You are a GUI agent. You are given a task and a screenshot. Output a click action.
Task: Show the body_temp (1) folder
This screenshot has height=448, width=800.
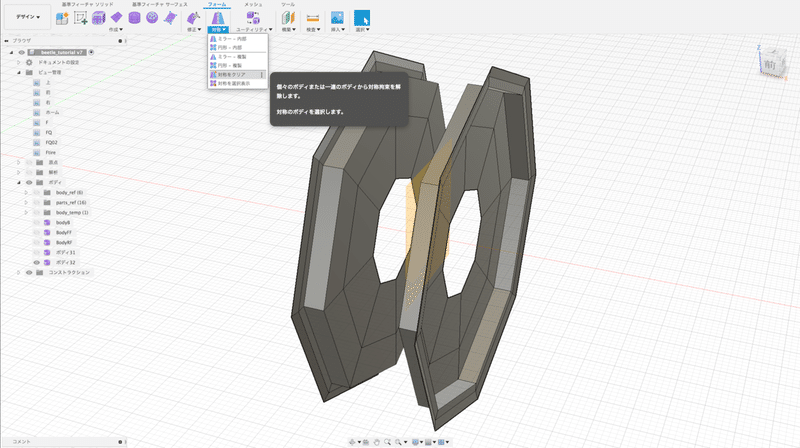37,212
